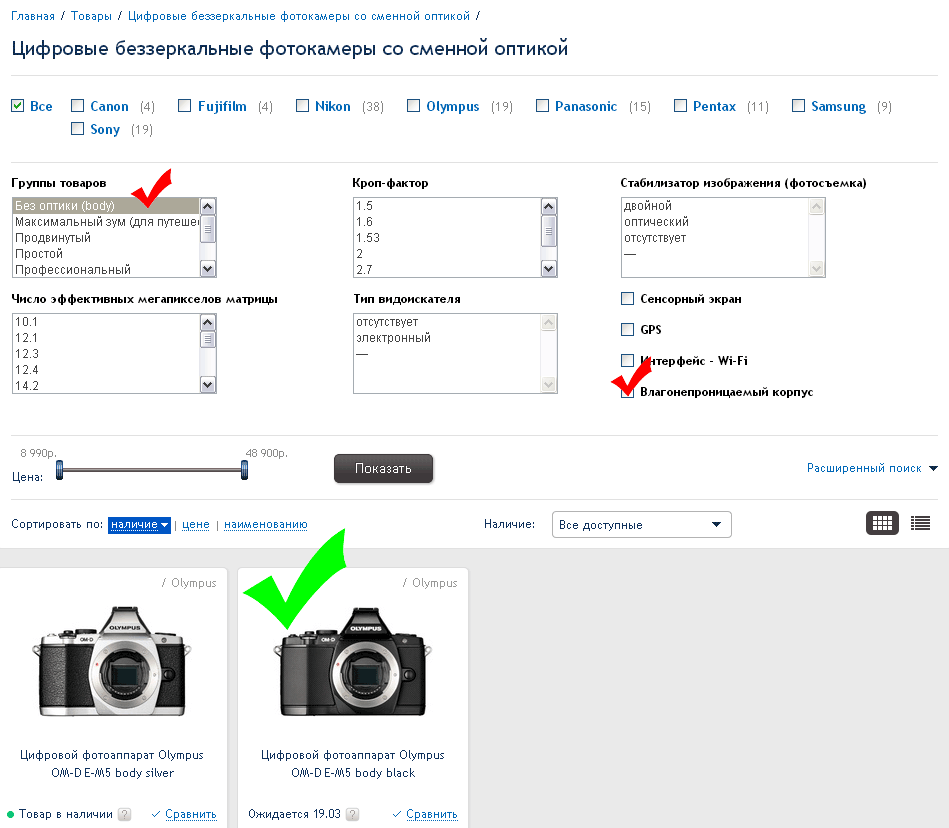Enable the GPS checkbox
This screenshot has width=949, height=828.
(628, 329)
